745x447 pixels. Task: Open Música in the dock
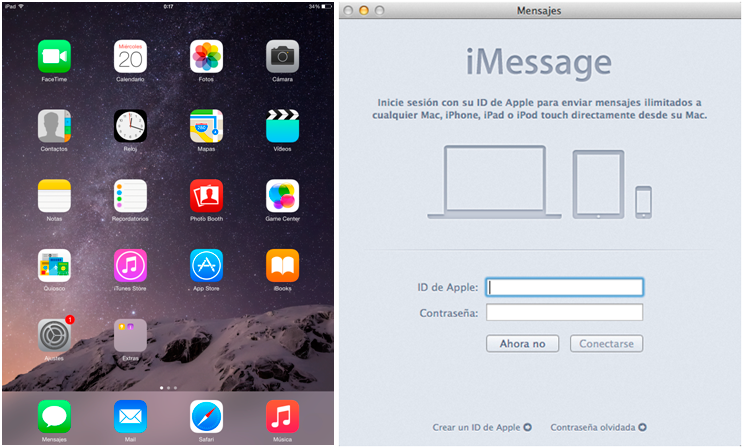point(282,417)
